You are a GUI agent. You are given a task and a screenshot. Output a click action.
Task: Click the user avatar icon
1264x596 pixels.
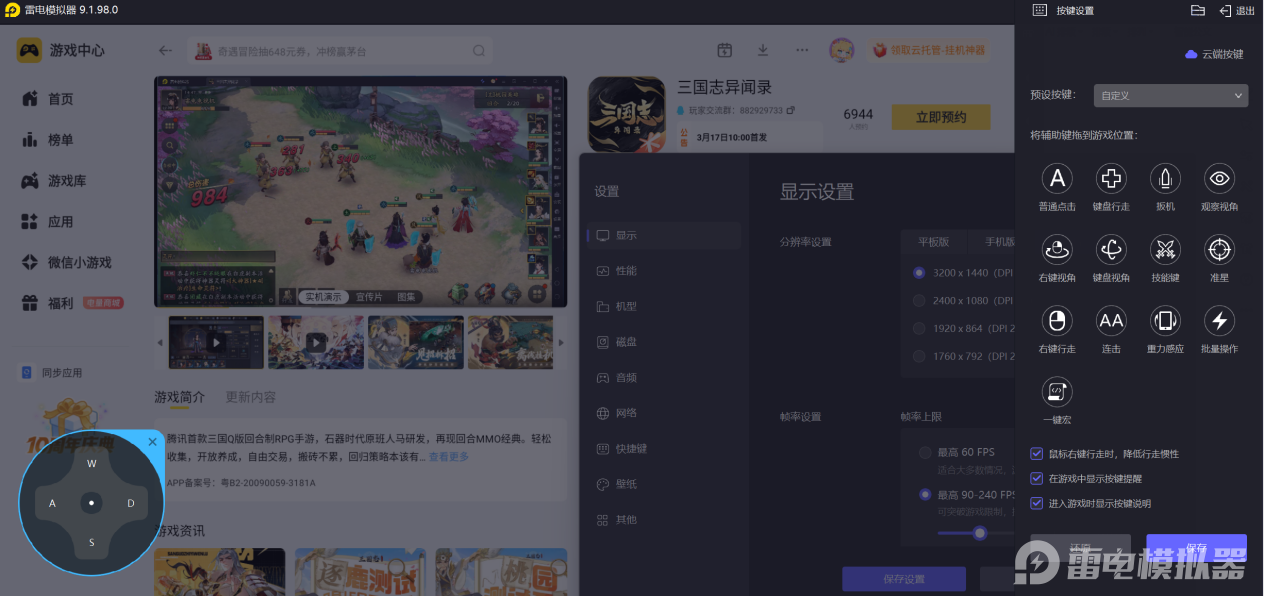pos(841,50)
